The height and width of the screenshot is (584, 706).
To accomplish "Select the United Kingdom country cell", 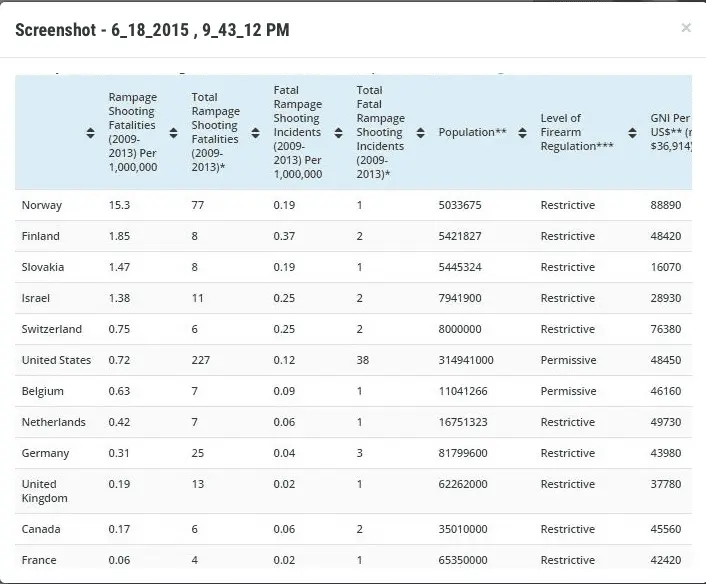I will pos(45,491).
